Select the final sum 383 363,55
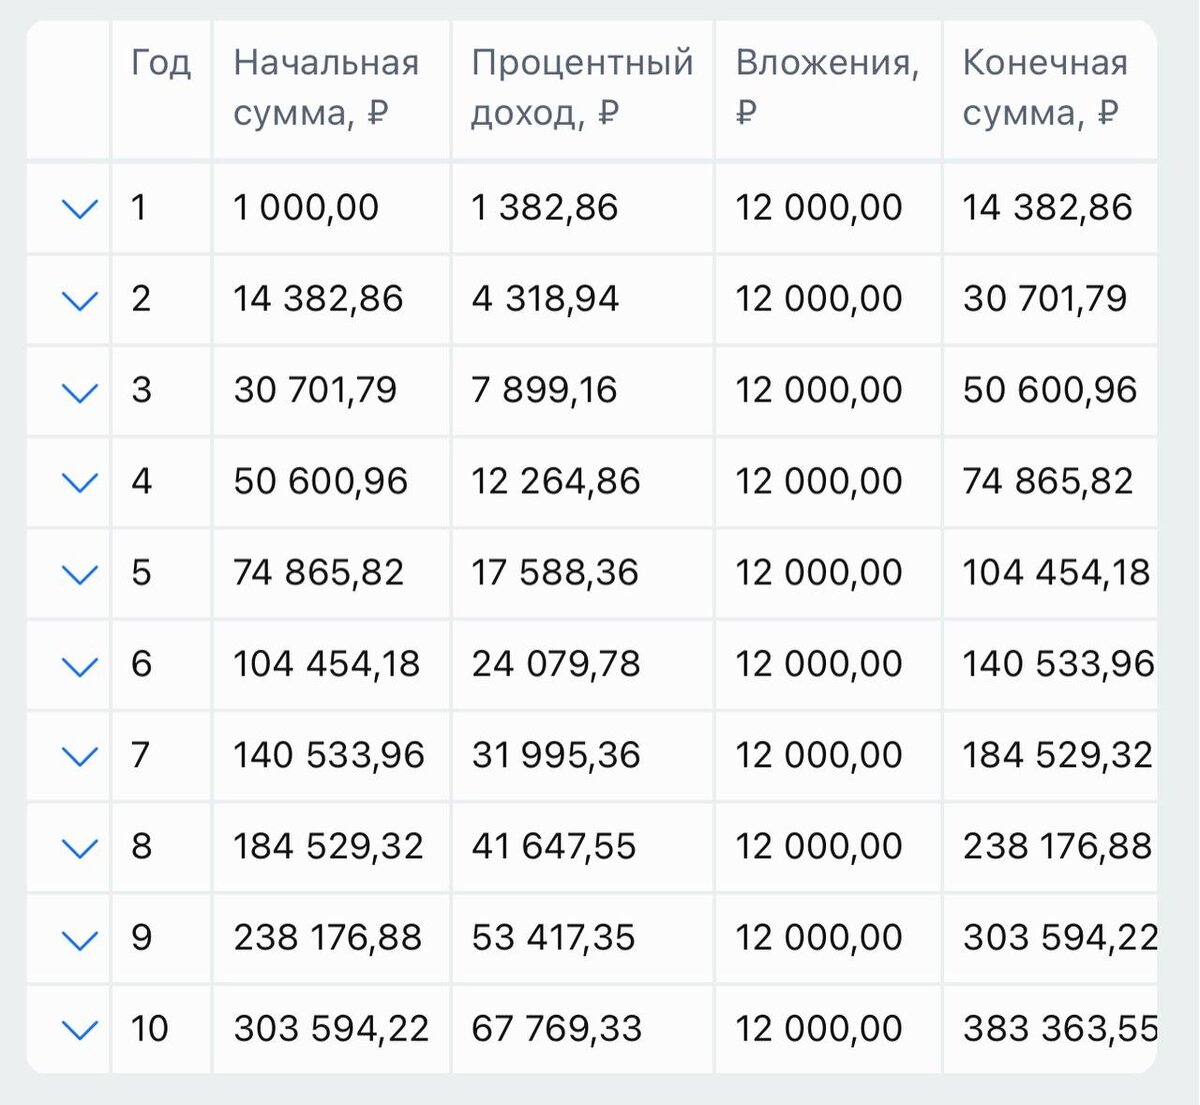The image size is (1200, 1105). (x=1058, y=1028)
